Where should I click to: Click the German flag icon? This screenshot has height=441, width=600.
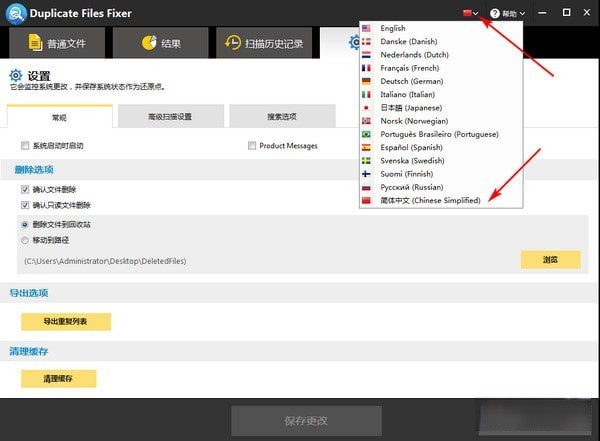[x=366, y=81]
